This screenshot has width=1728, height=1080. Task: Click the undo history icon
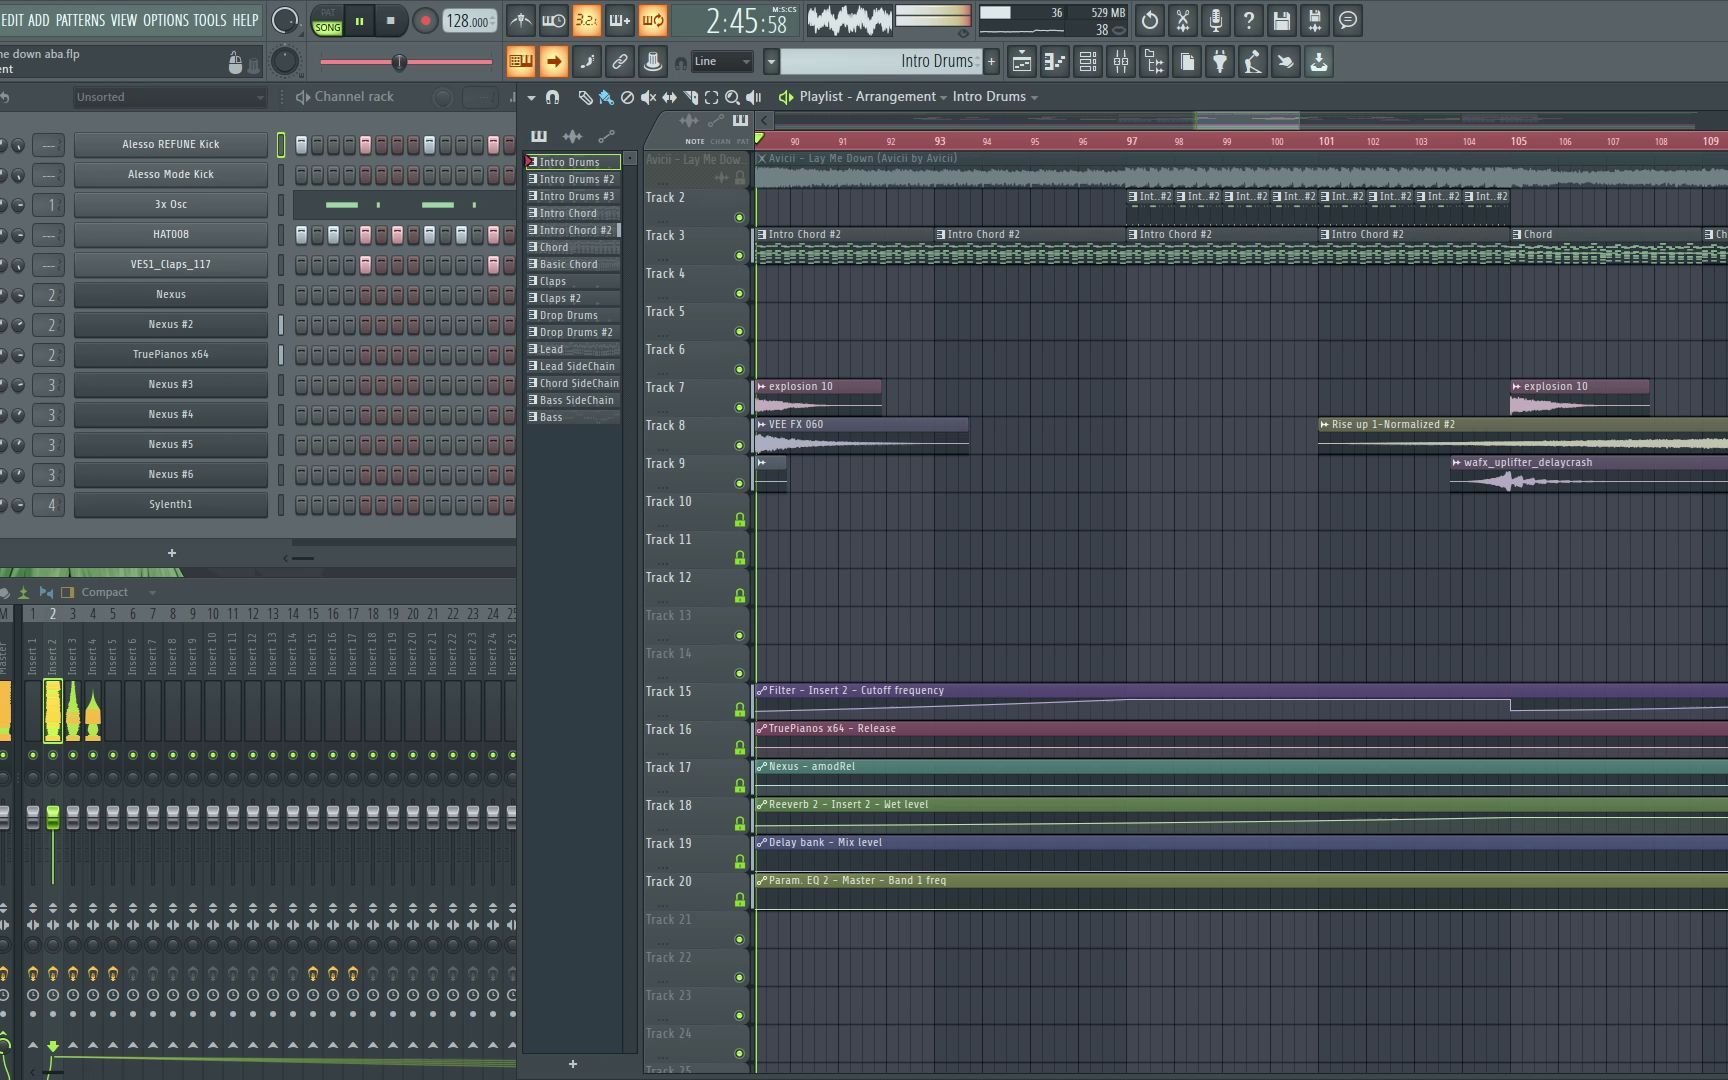pyautogui.click(x=1150, y=20)
